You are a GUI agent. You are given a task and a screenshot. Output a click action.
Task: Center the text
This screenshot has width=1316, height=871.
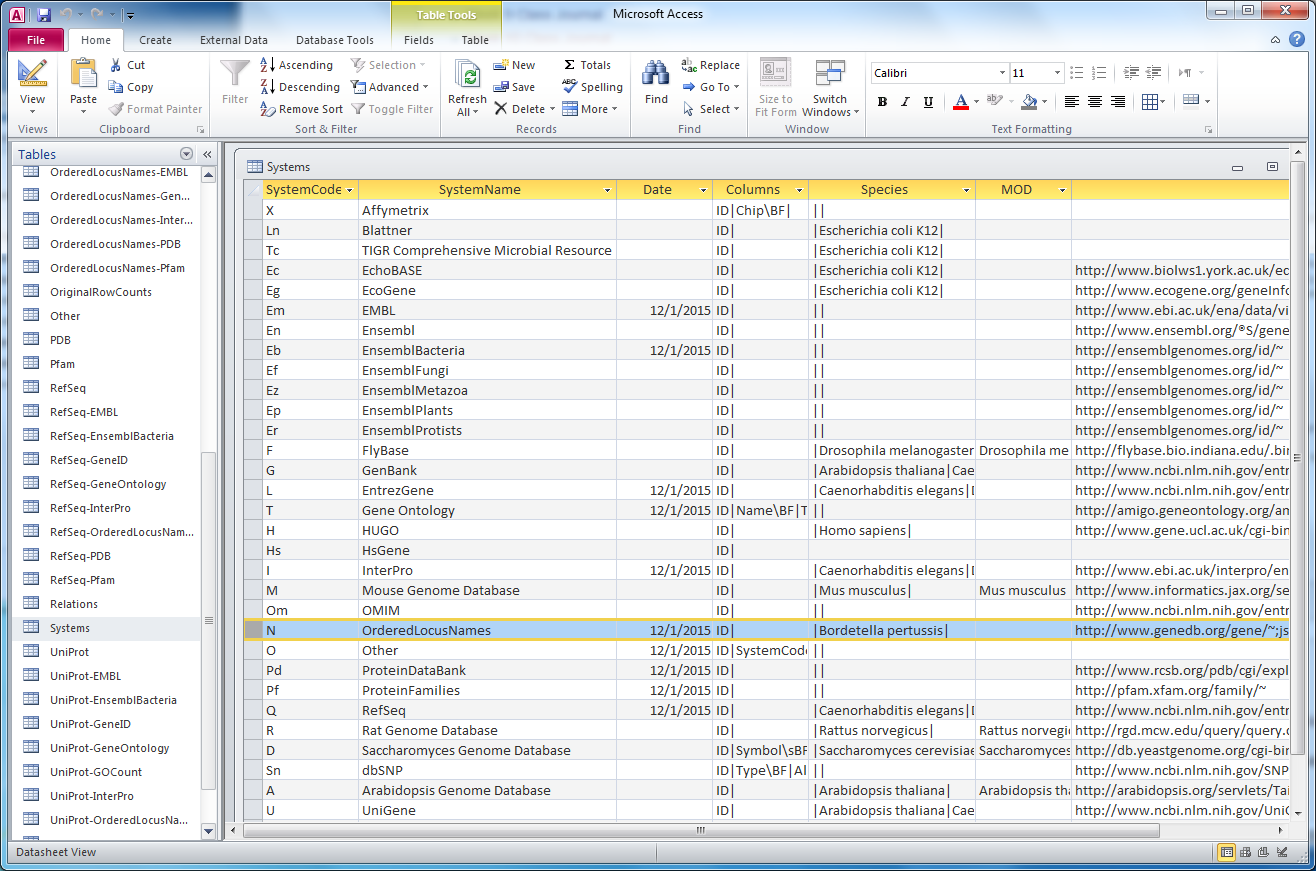(x=1095, y=101)
